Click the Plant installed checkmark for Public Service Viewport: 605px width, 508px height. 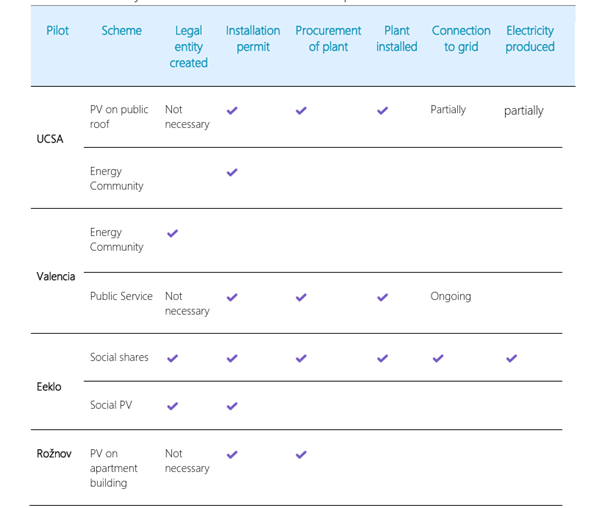pyautogui.click(x=382, y=297)
